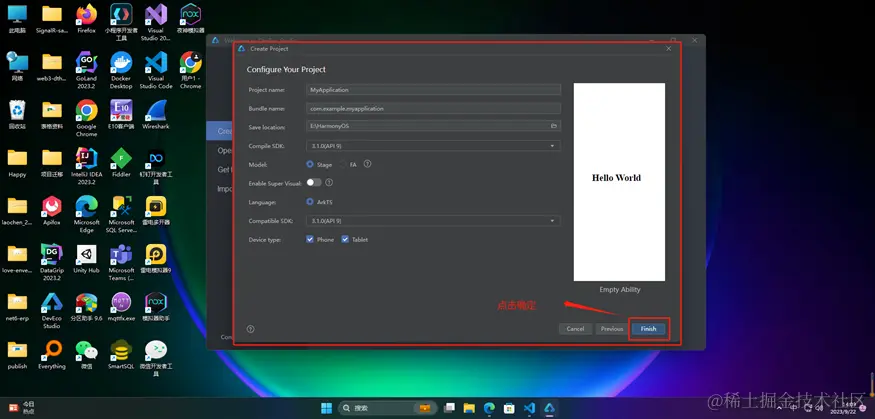Image resolution: width=875 pixels, height=419 pixels.
Task: Open IntelliJ IDEA 2023.2 shortcut
Action: [x=86, y=166]
